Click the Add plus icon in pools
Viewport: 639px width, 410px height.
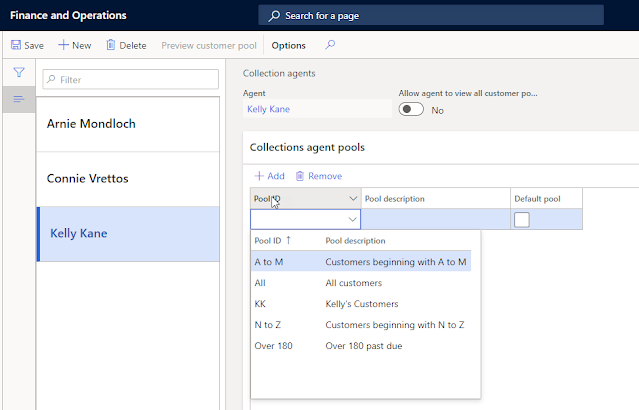tap(259, 176)
